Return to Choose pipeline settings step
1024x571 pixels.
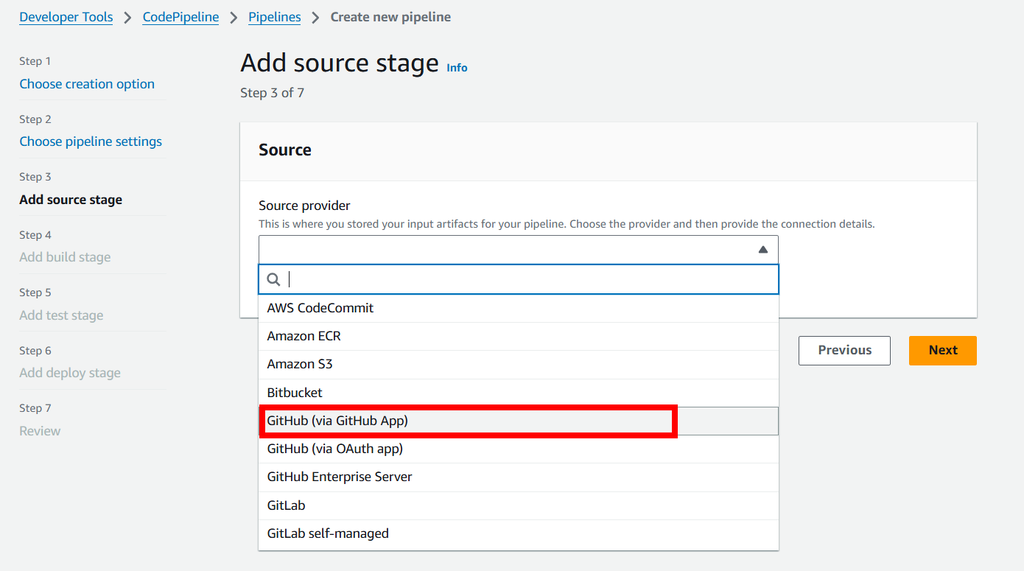pyautogui.click(x=91, y=141)
